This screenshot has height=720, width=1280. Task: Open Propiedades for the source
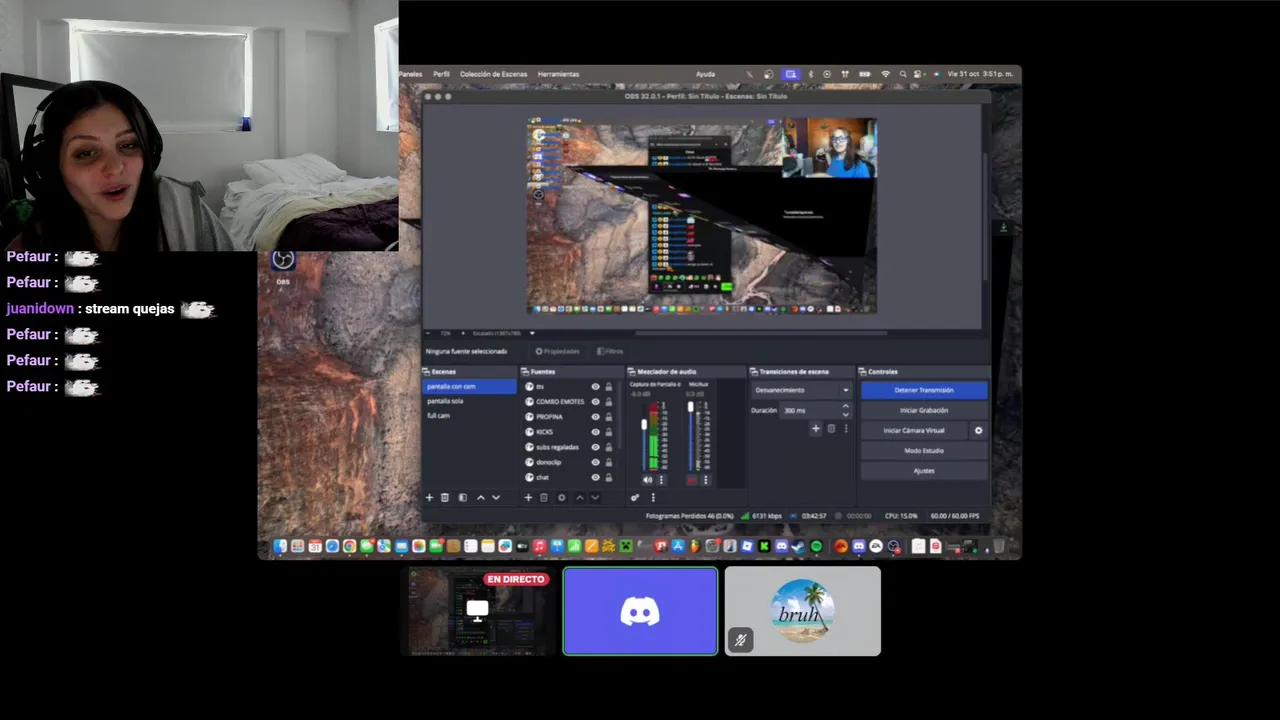pos(558,351)
